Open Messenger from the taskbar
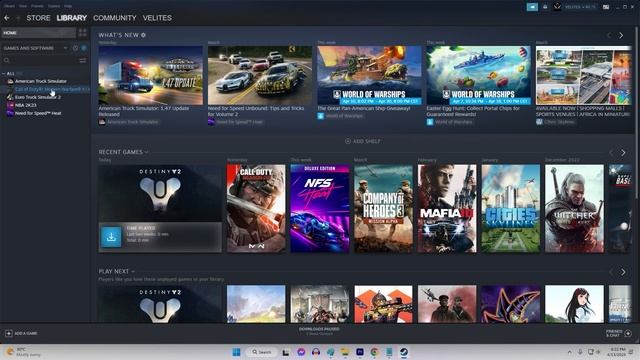The width and height of the screenshot is (640, 360). pos(301,352)
